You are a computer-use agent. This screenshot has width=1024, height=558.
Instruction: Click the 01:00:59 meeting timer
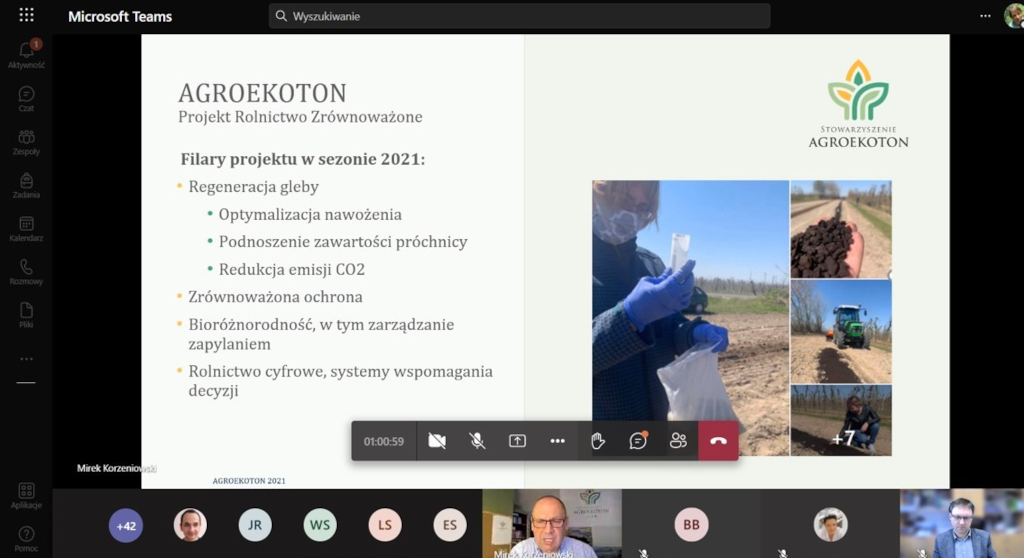(x=383, y=442)
